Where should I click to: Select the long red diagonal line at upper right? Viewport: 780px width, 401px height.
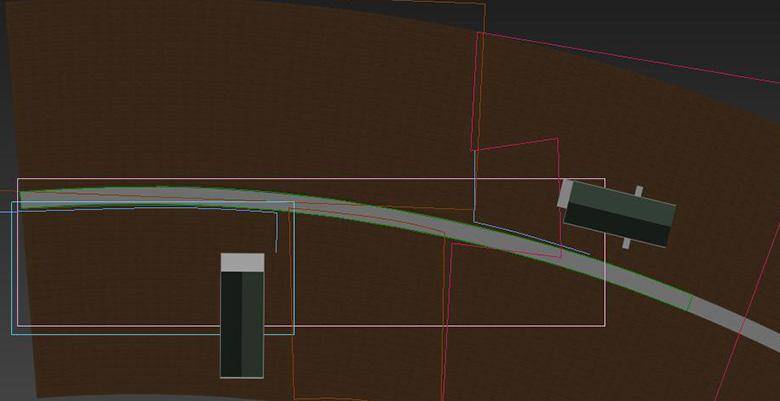click(630, 54)
